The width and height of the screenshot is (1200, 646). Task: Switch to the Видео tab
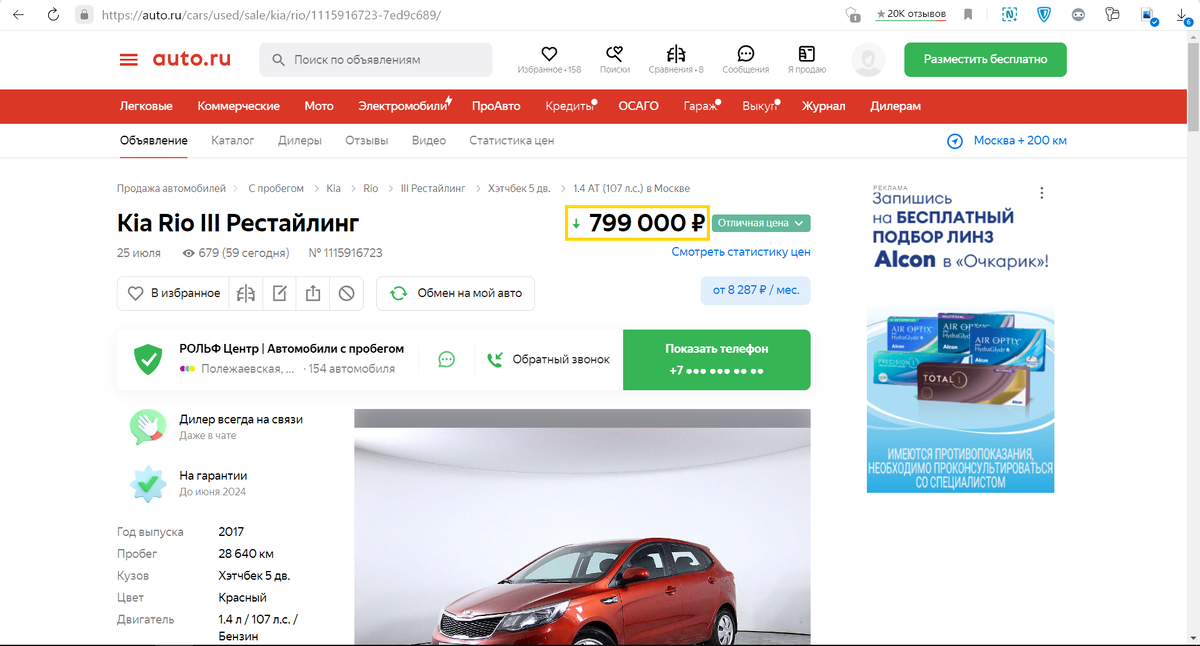tap(429, 141)
